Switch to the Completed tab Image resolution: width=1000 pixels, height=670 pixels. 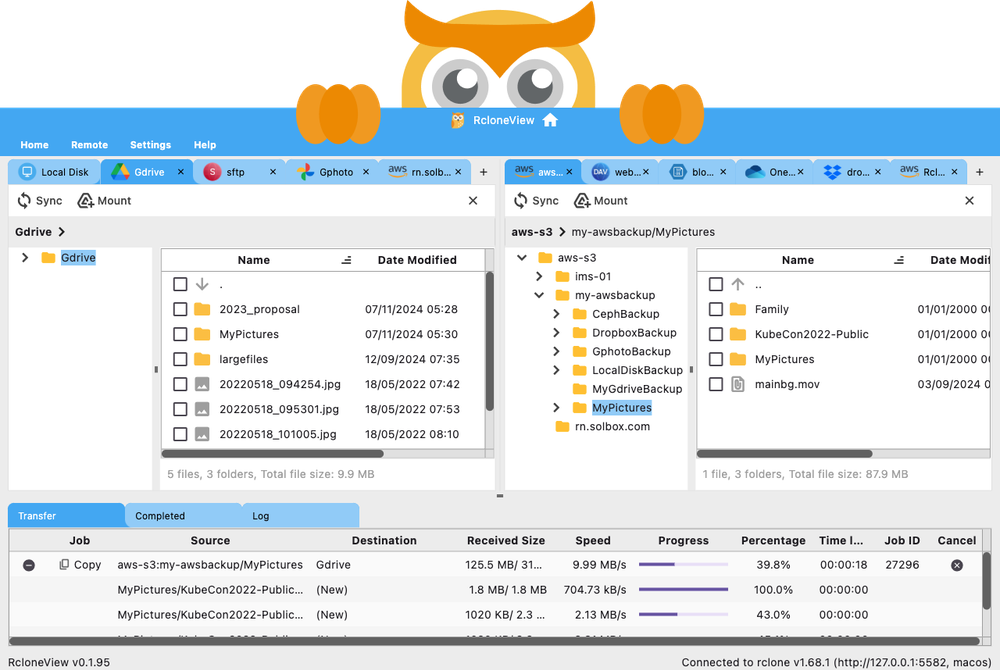(x=184, y=516)
